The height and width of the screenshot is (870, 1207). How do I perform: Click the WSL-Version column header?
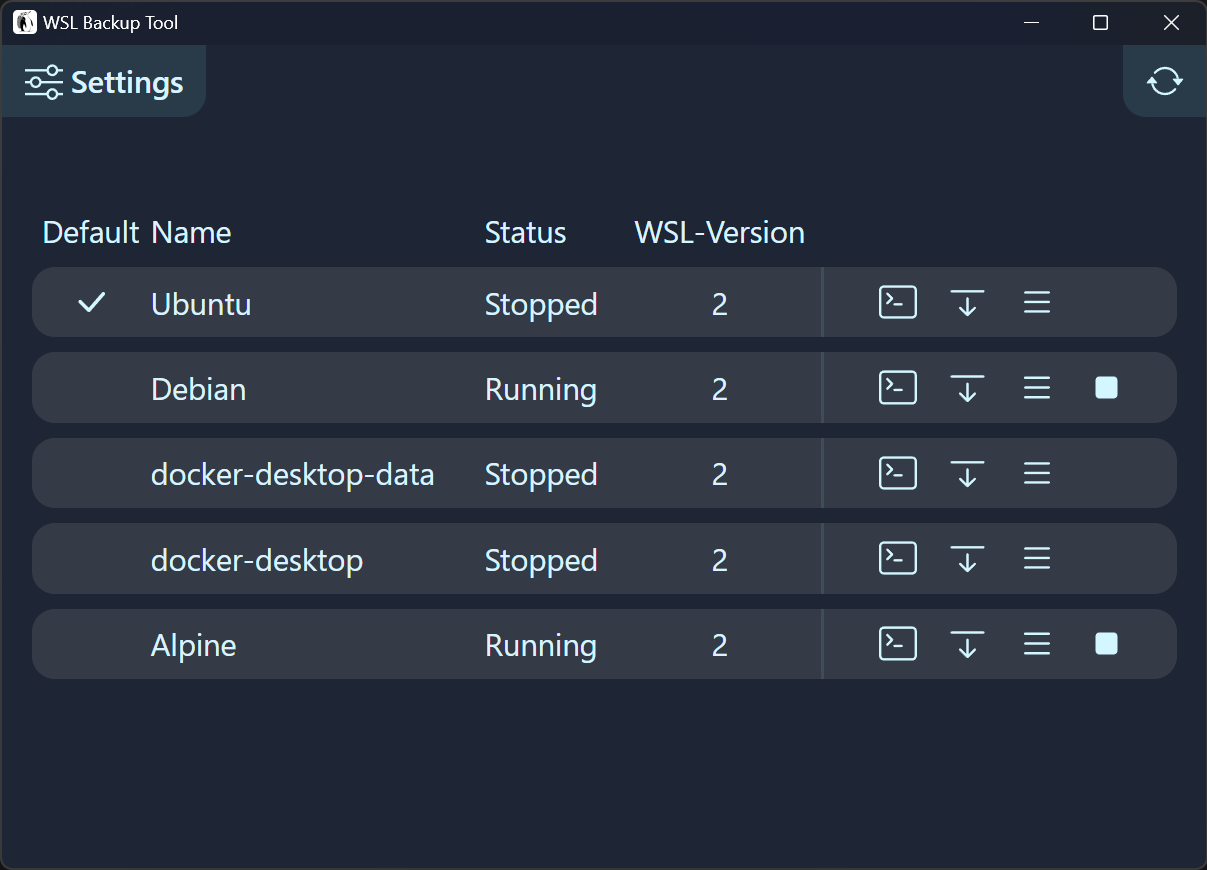tap(720, 233)
